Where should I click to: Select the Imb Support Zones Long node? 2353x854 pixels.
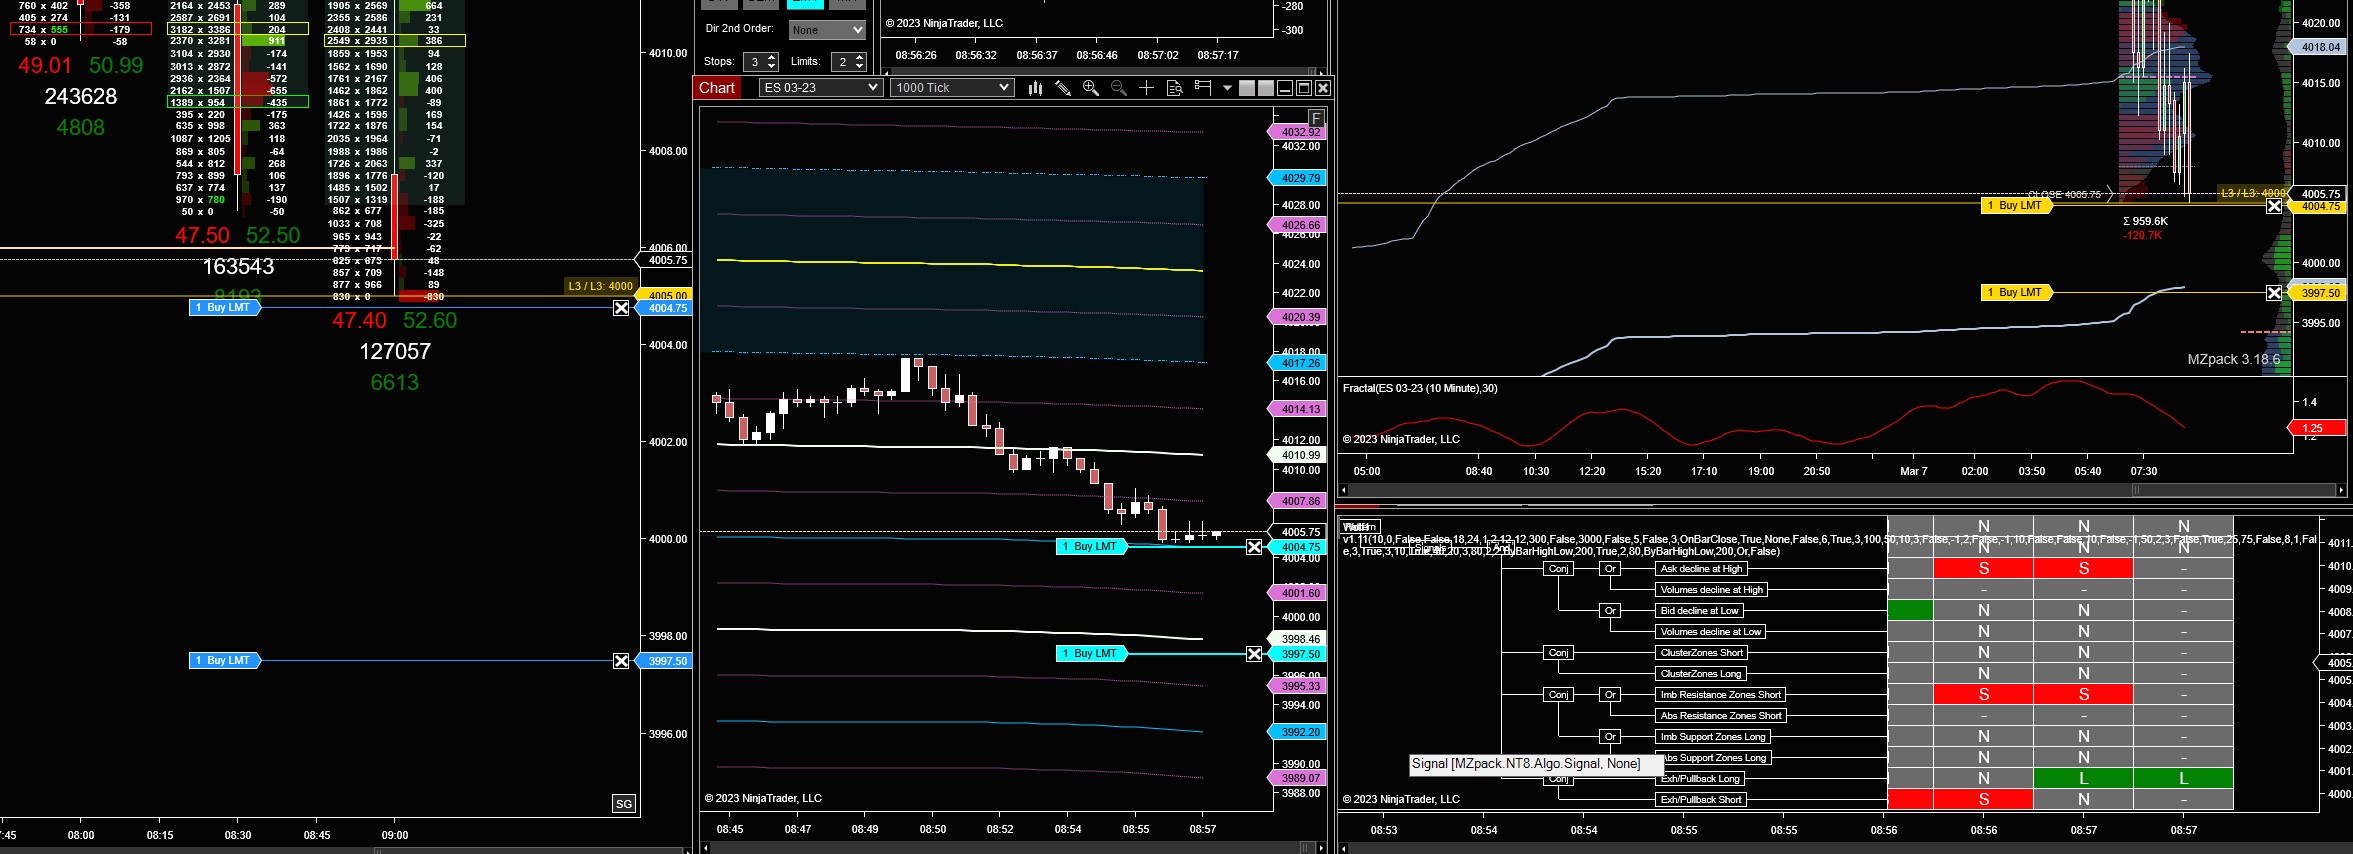[x=1713, y=737]
